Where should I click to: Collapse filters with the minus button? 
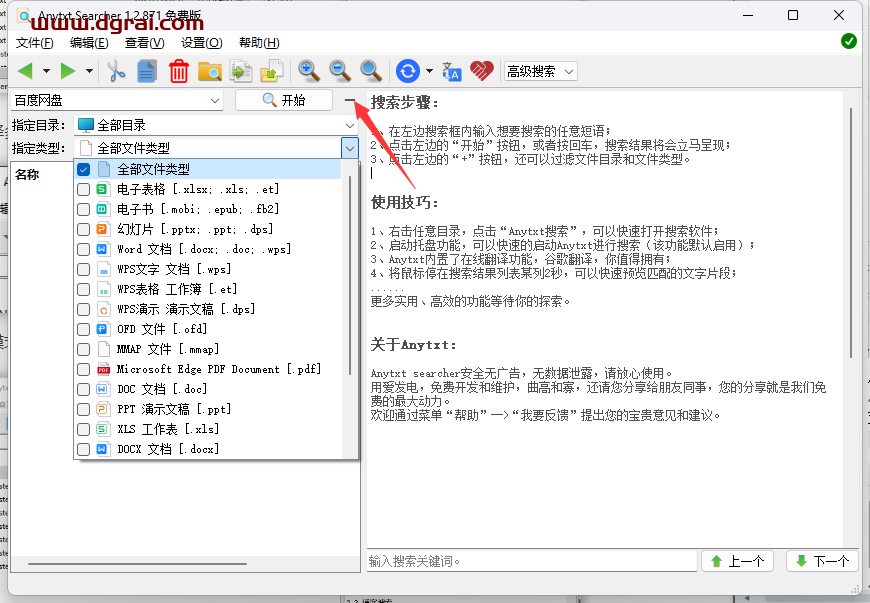(350, 100)
